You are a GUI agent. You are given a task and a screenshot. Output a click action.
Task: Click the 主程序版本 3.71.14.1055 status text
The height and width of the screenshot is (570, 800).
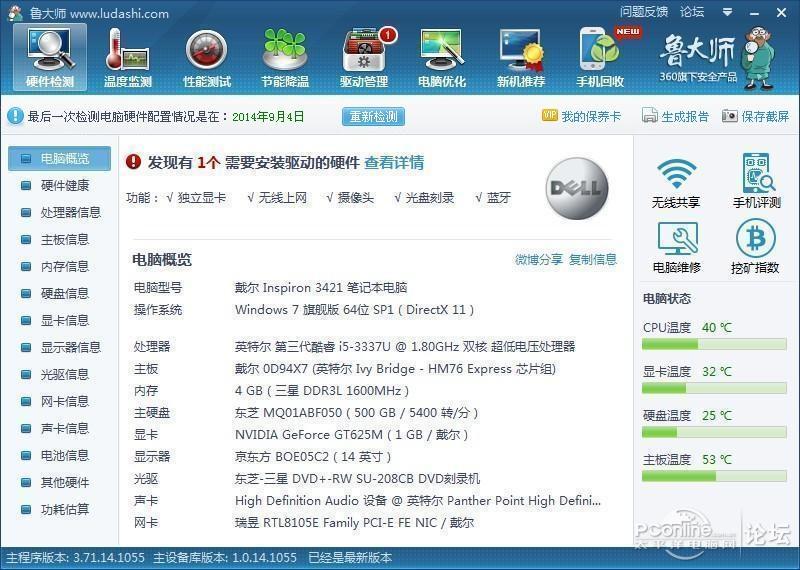click(76, 558)
